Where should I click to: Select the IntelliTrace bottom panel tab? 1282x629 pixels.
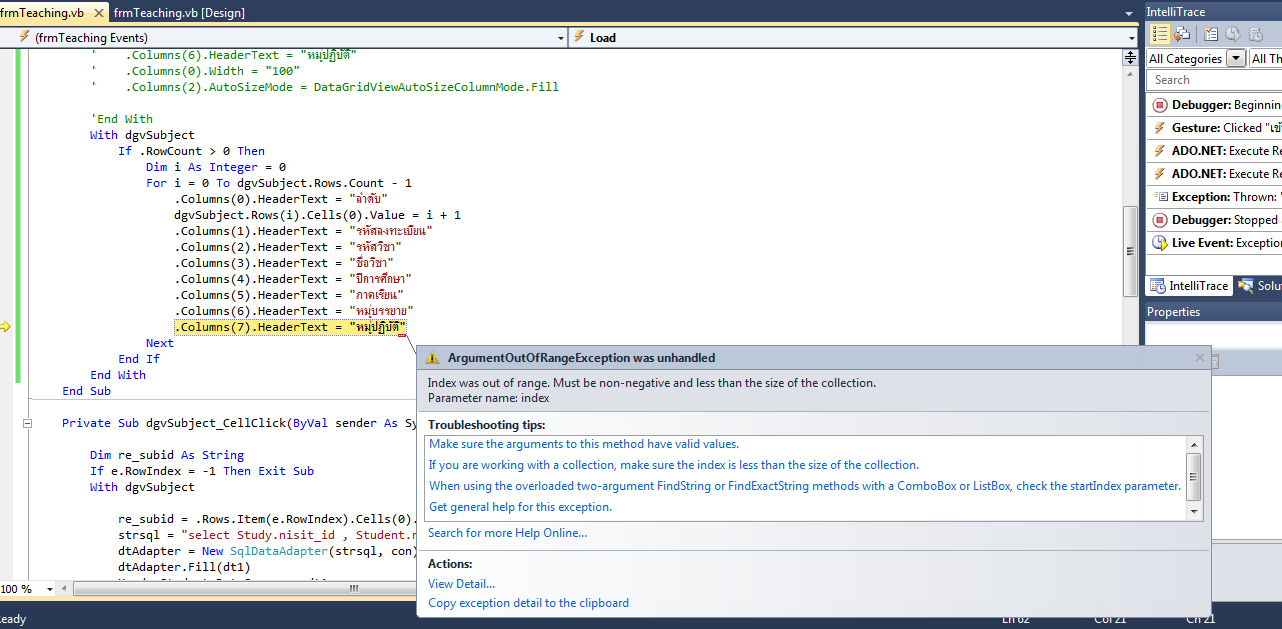tap(1188, 286)
